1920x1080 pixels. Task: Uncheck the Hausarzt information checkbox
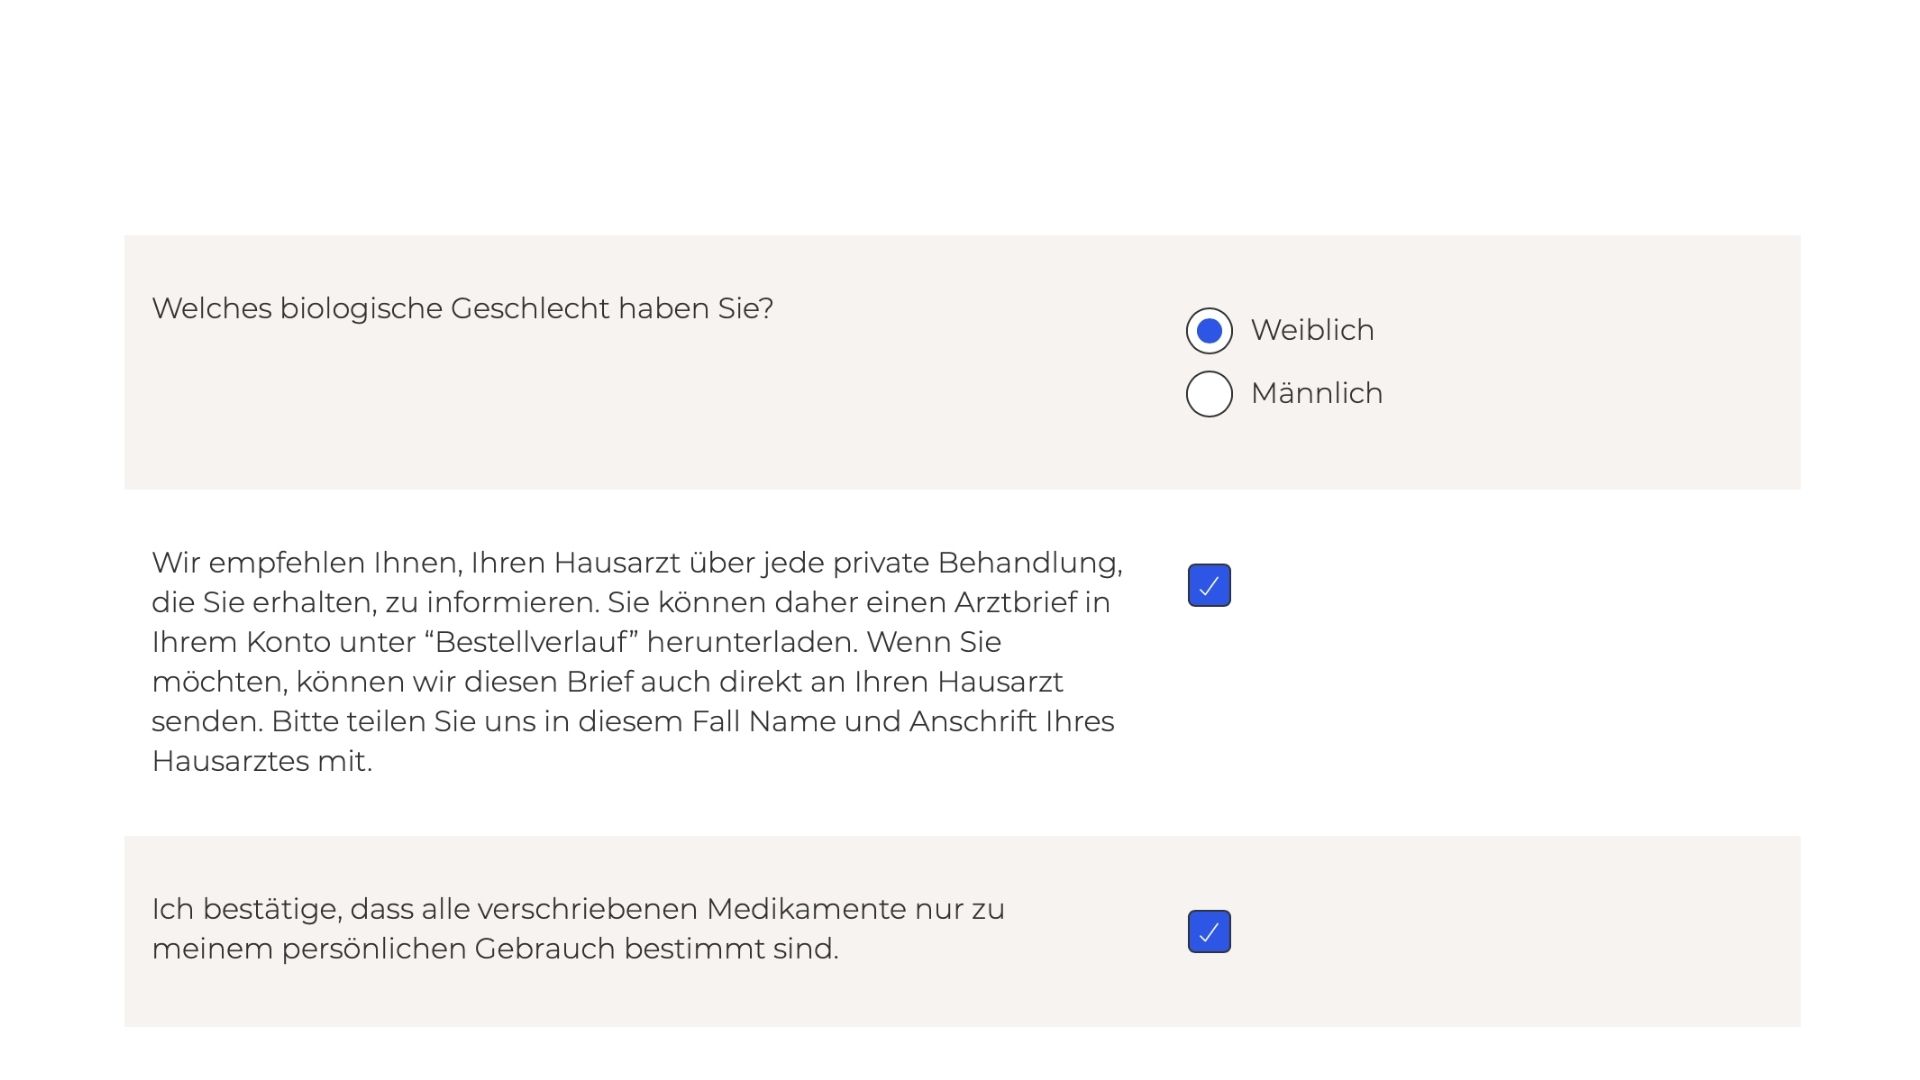click(1209, 586)
